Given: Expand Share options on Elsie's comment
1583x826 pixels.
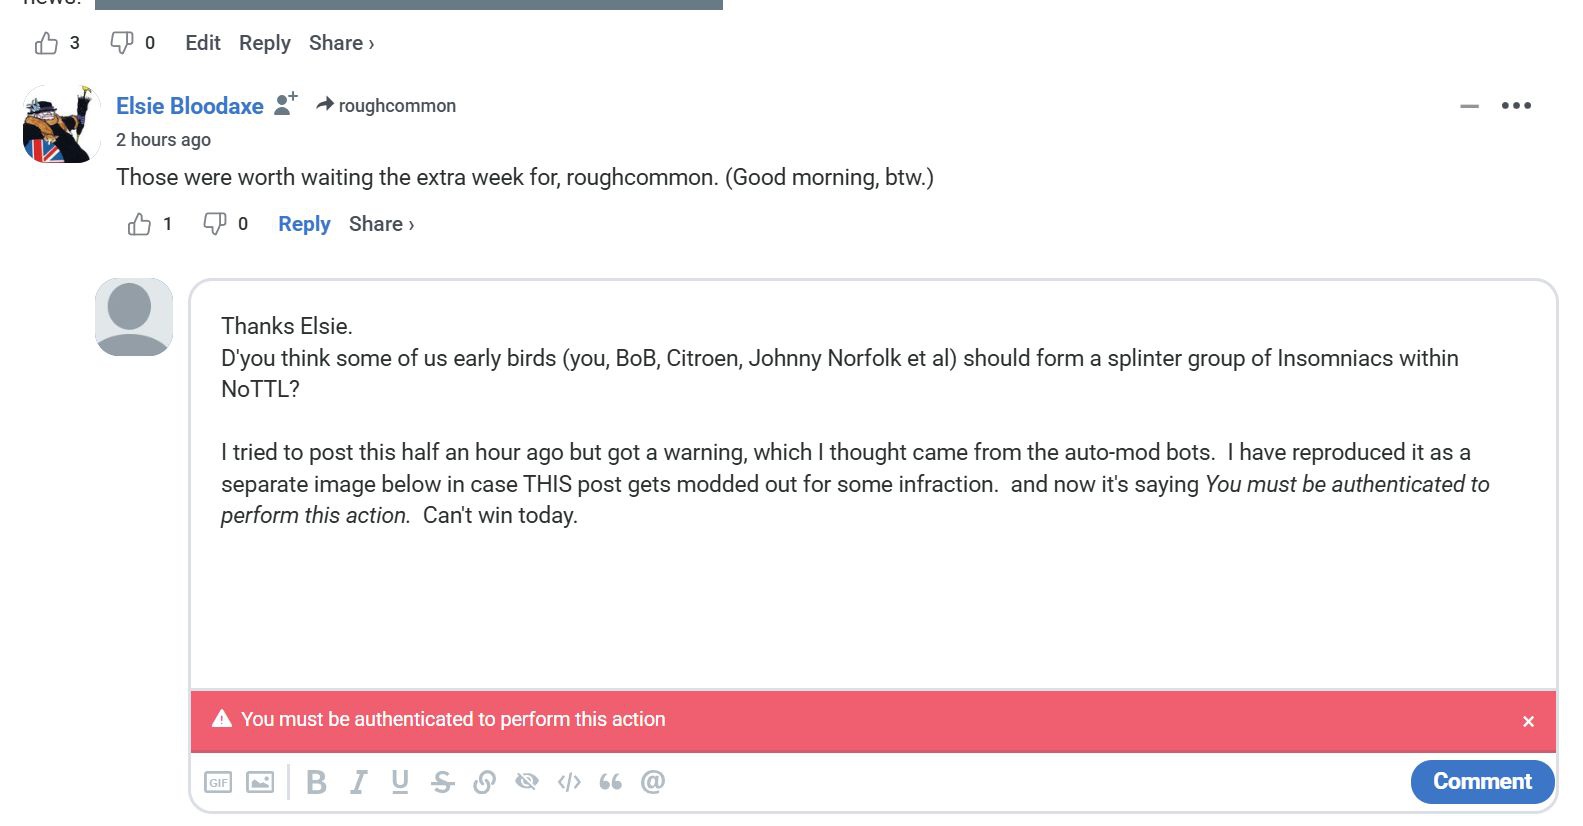Looking at the screenshot, I should (381, 224).
